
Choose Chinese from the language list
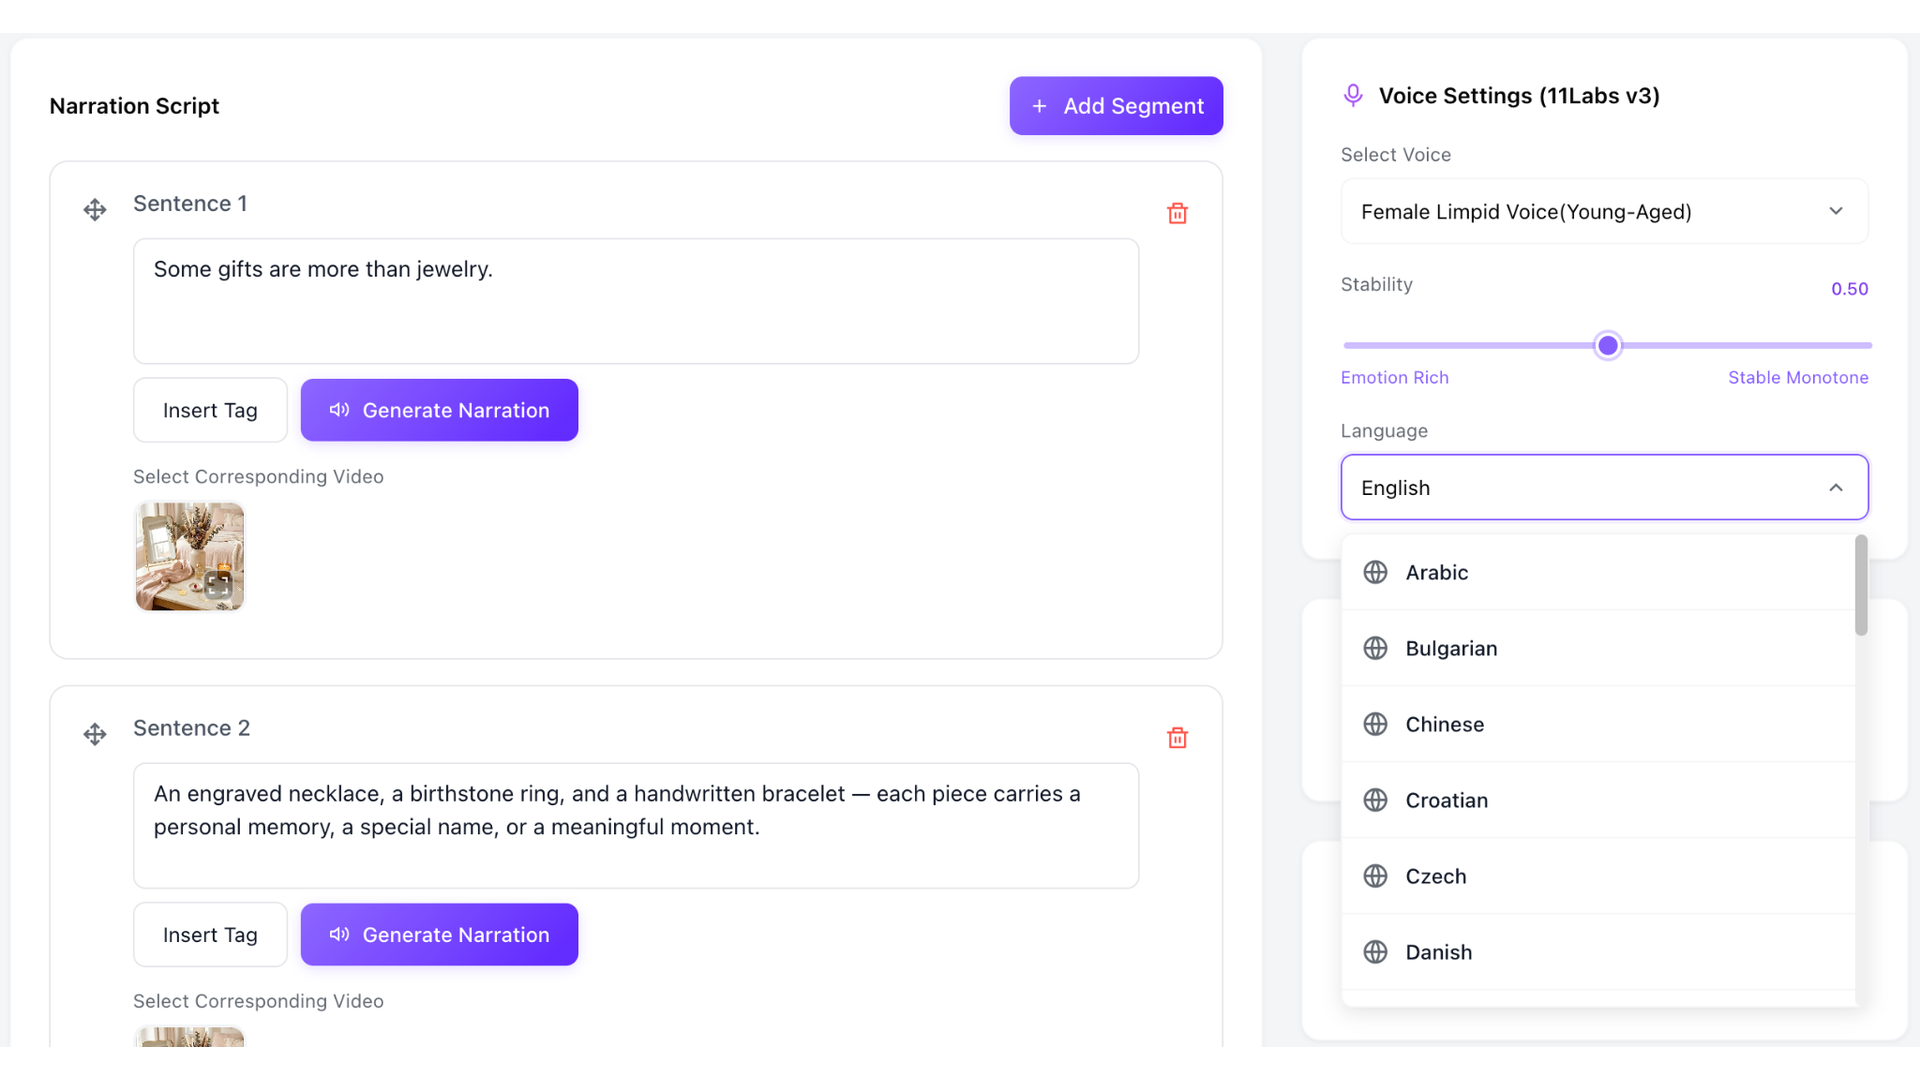pos(1598,724)
